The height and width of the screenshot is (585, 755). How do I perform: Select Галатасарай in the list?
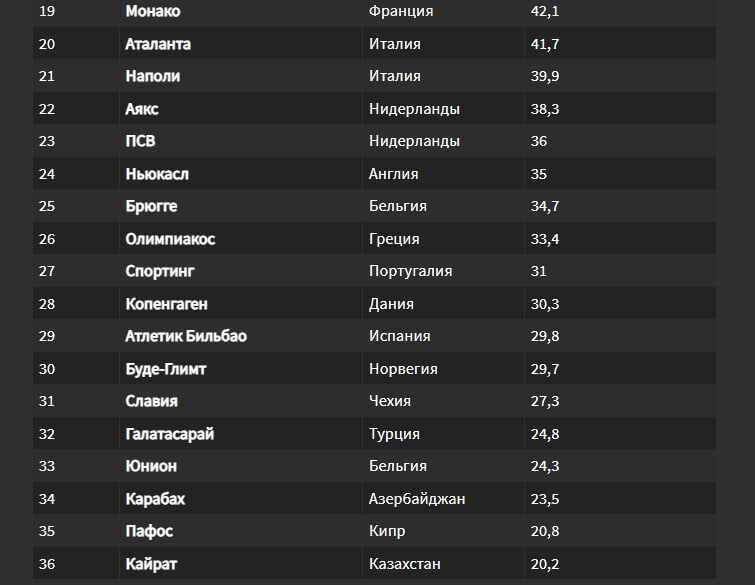coord(169,434)
